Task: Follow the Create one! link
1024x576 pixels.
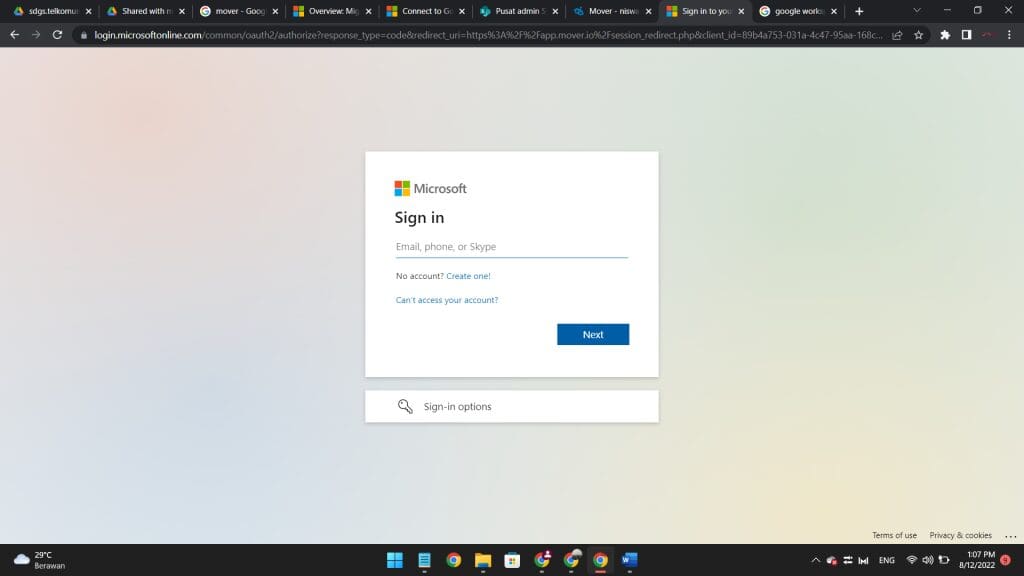Action: pos(468,276)
